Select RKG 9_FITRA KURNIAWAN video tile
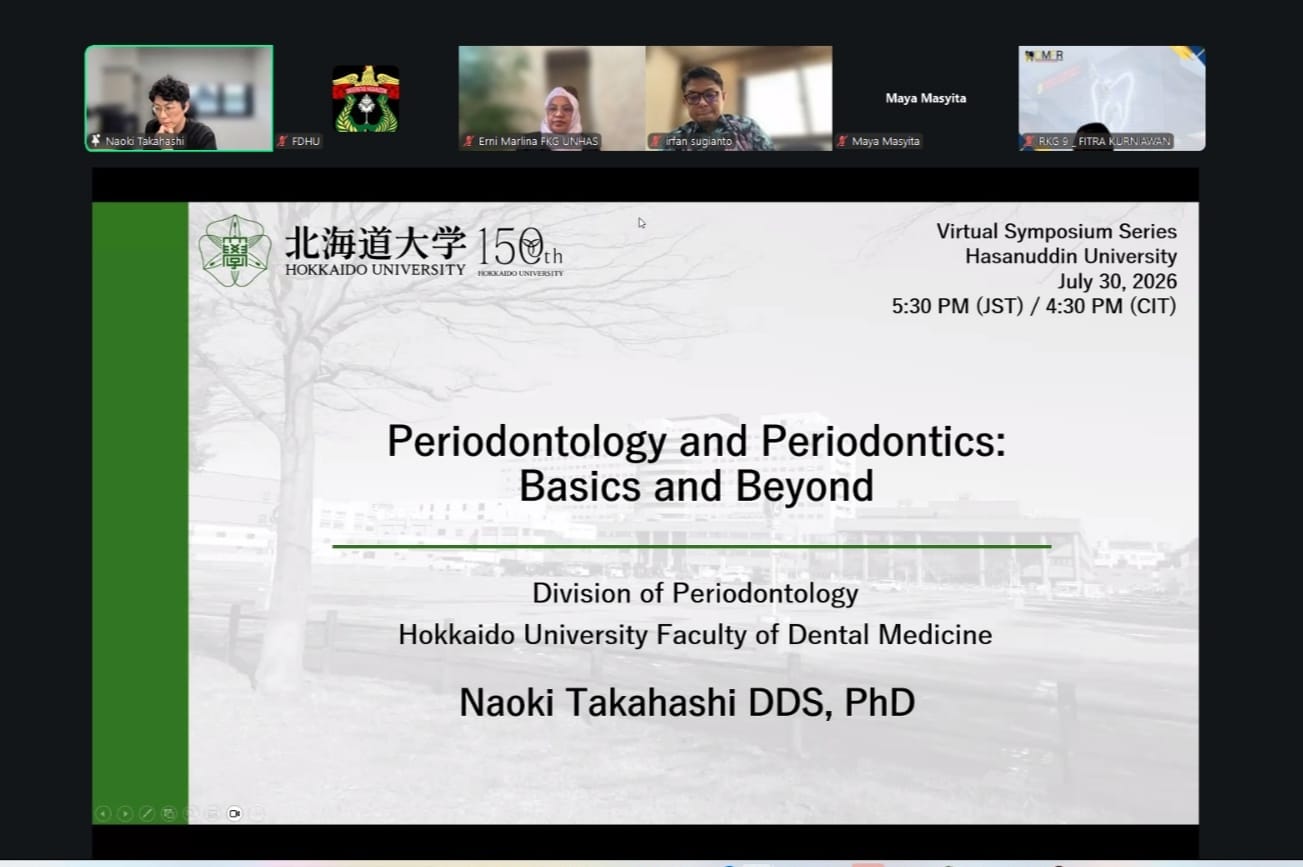The height and width of the screenshot is (867, 1303). point(1112,98)
